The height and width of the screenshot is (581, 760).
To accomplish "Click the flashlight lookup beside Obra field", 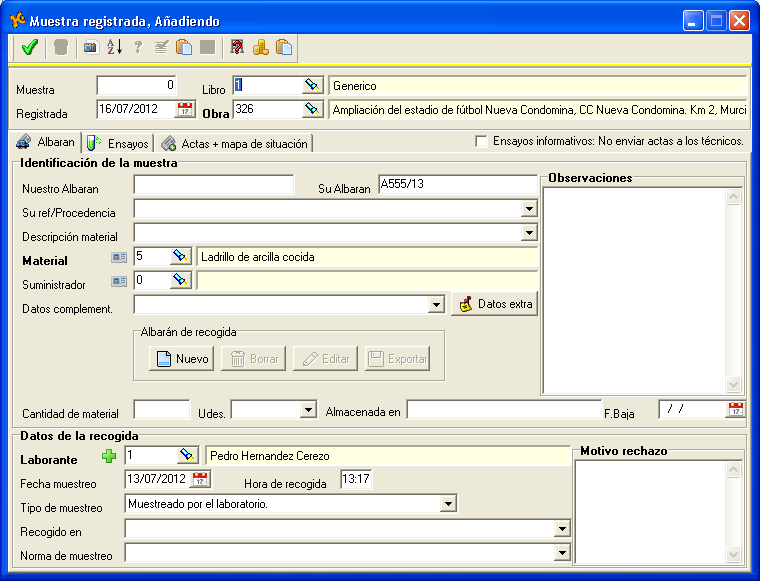I will (x=313, y=109).
